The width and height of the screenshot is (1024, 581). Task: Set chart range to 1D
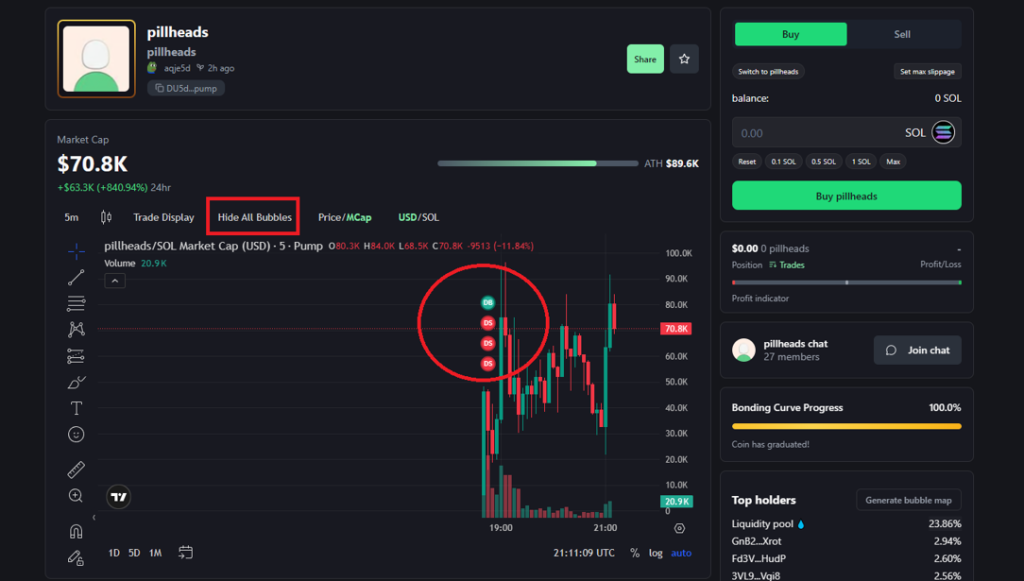[x=114, y=553]
